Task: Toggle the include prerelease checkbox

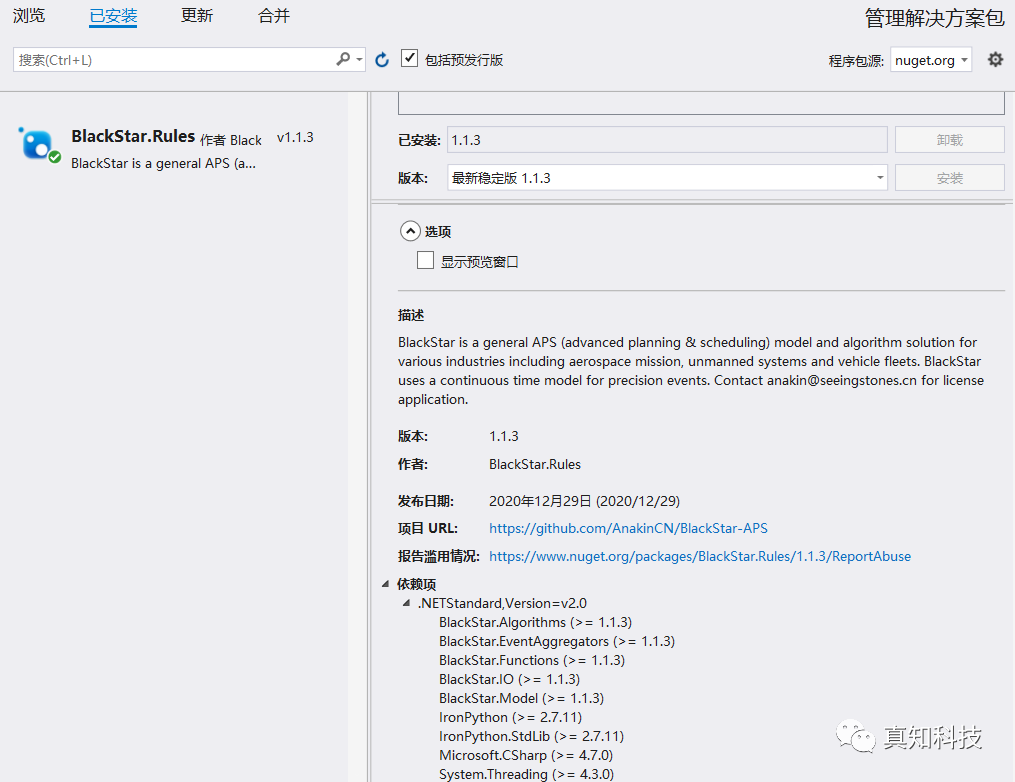Action: [x=409, y=58]
